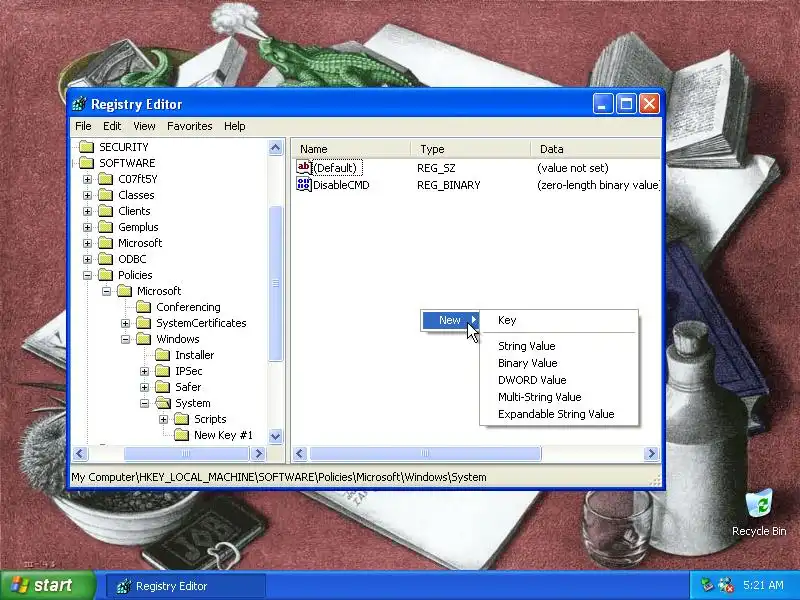Viewport: 800px width, 600px height.
Task: Collapse the Policies key
Action: coord(87,275)
